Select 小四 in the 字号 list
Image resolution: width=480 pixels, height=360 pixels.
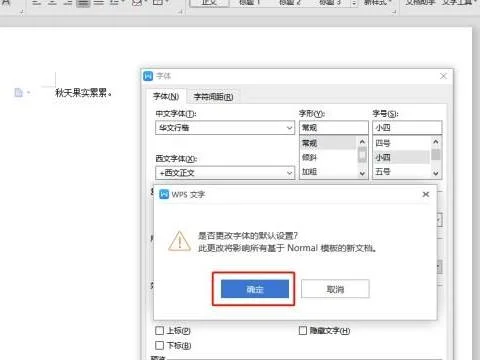click(401, 157)
